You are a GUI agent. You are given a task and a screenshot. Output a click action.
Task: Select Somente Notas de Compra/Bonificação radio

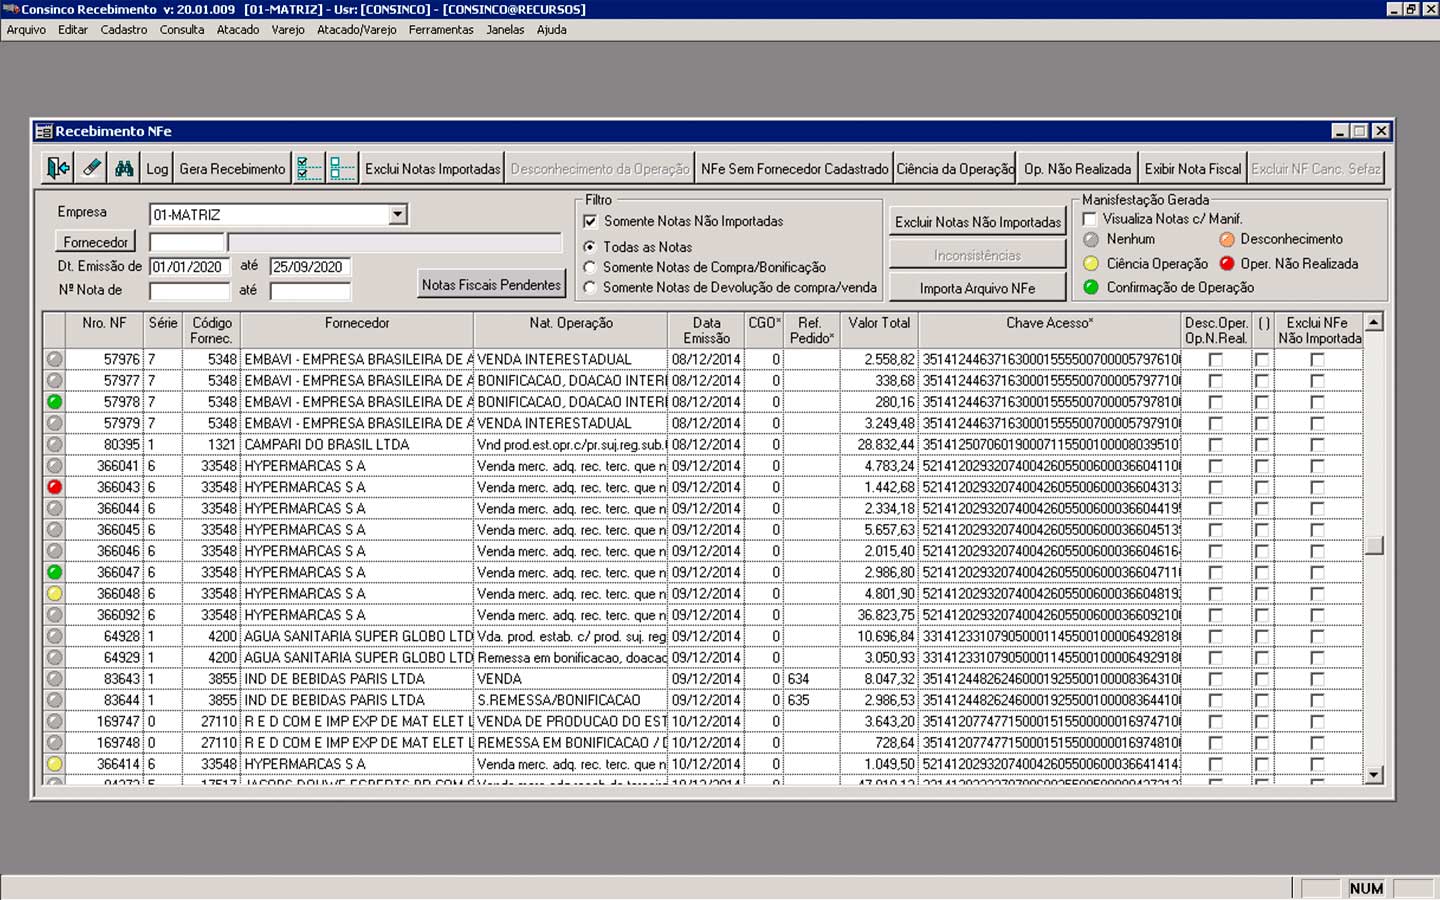pyautogui.click(x=590, y=267)
